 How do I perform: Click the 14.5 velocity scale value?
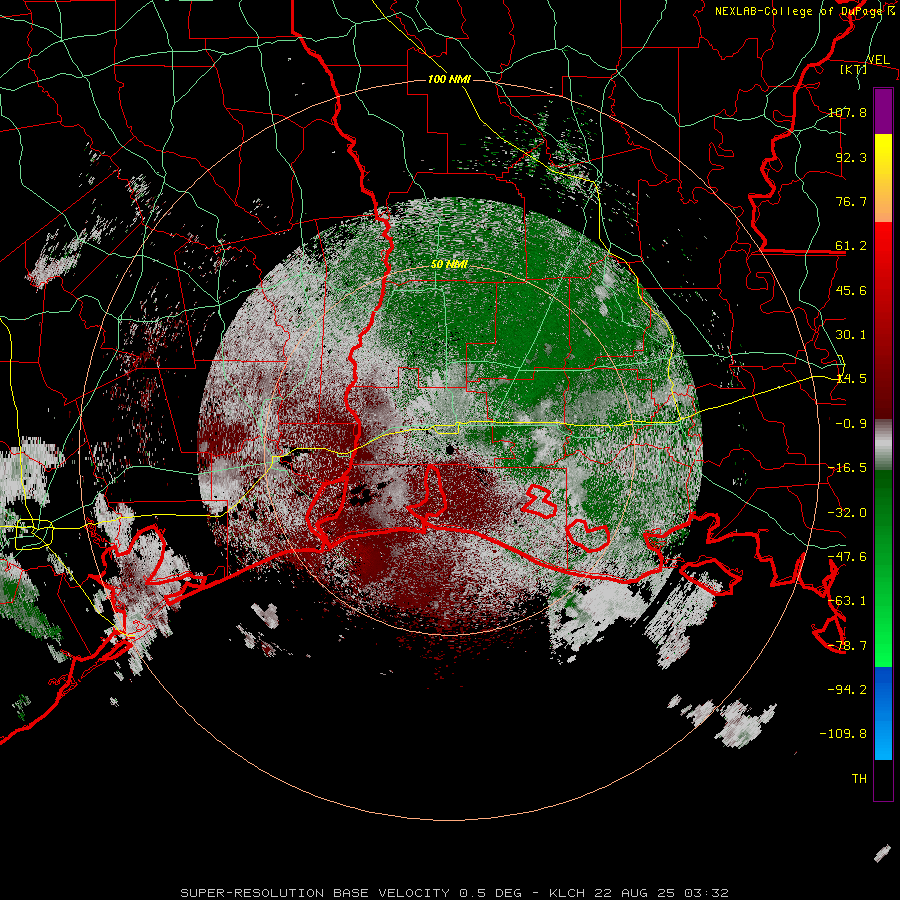(851, 379)
